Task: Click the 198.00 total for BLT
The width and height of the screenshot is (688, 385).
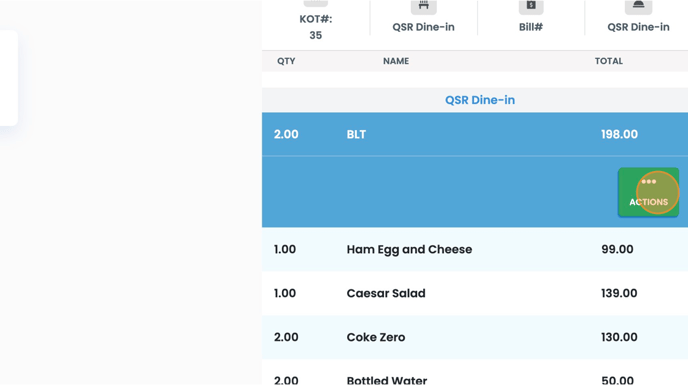Action: point(619,134)
